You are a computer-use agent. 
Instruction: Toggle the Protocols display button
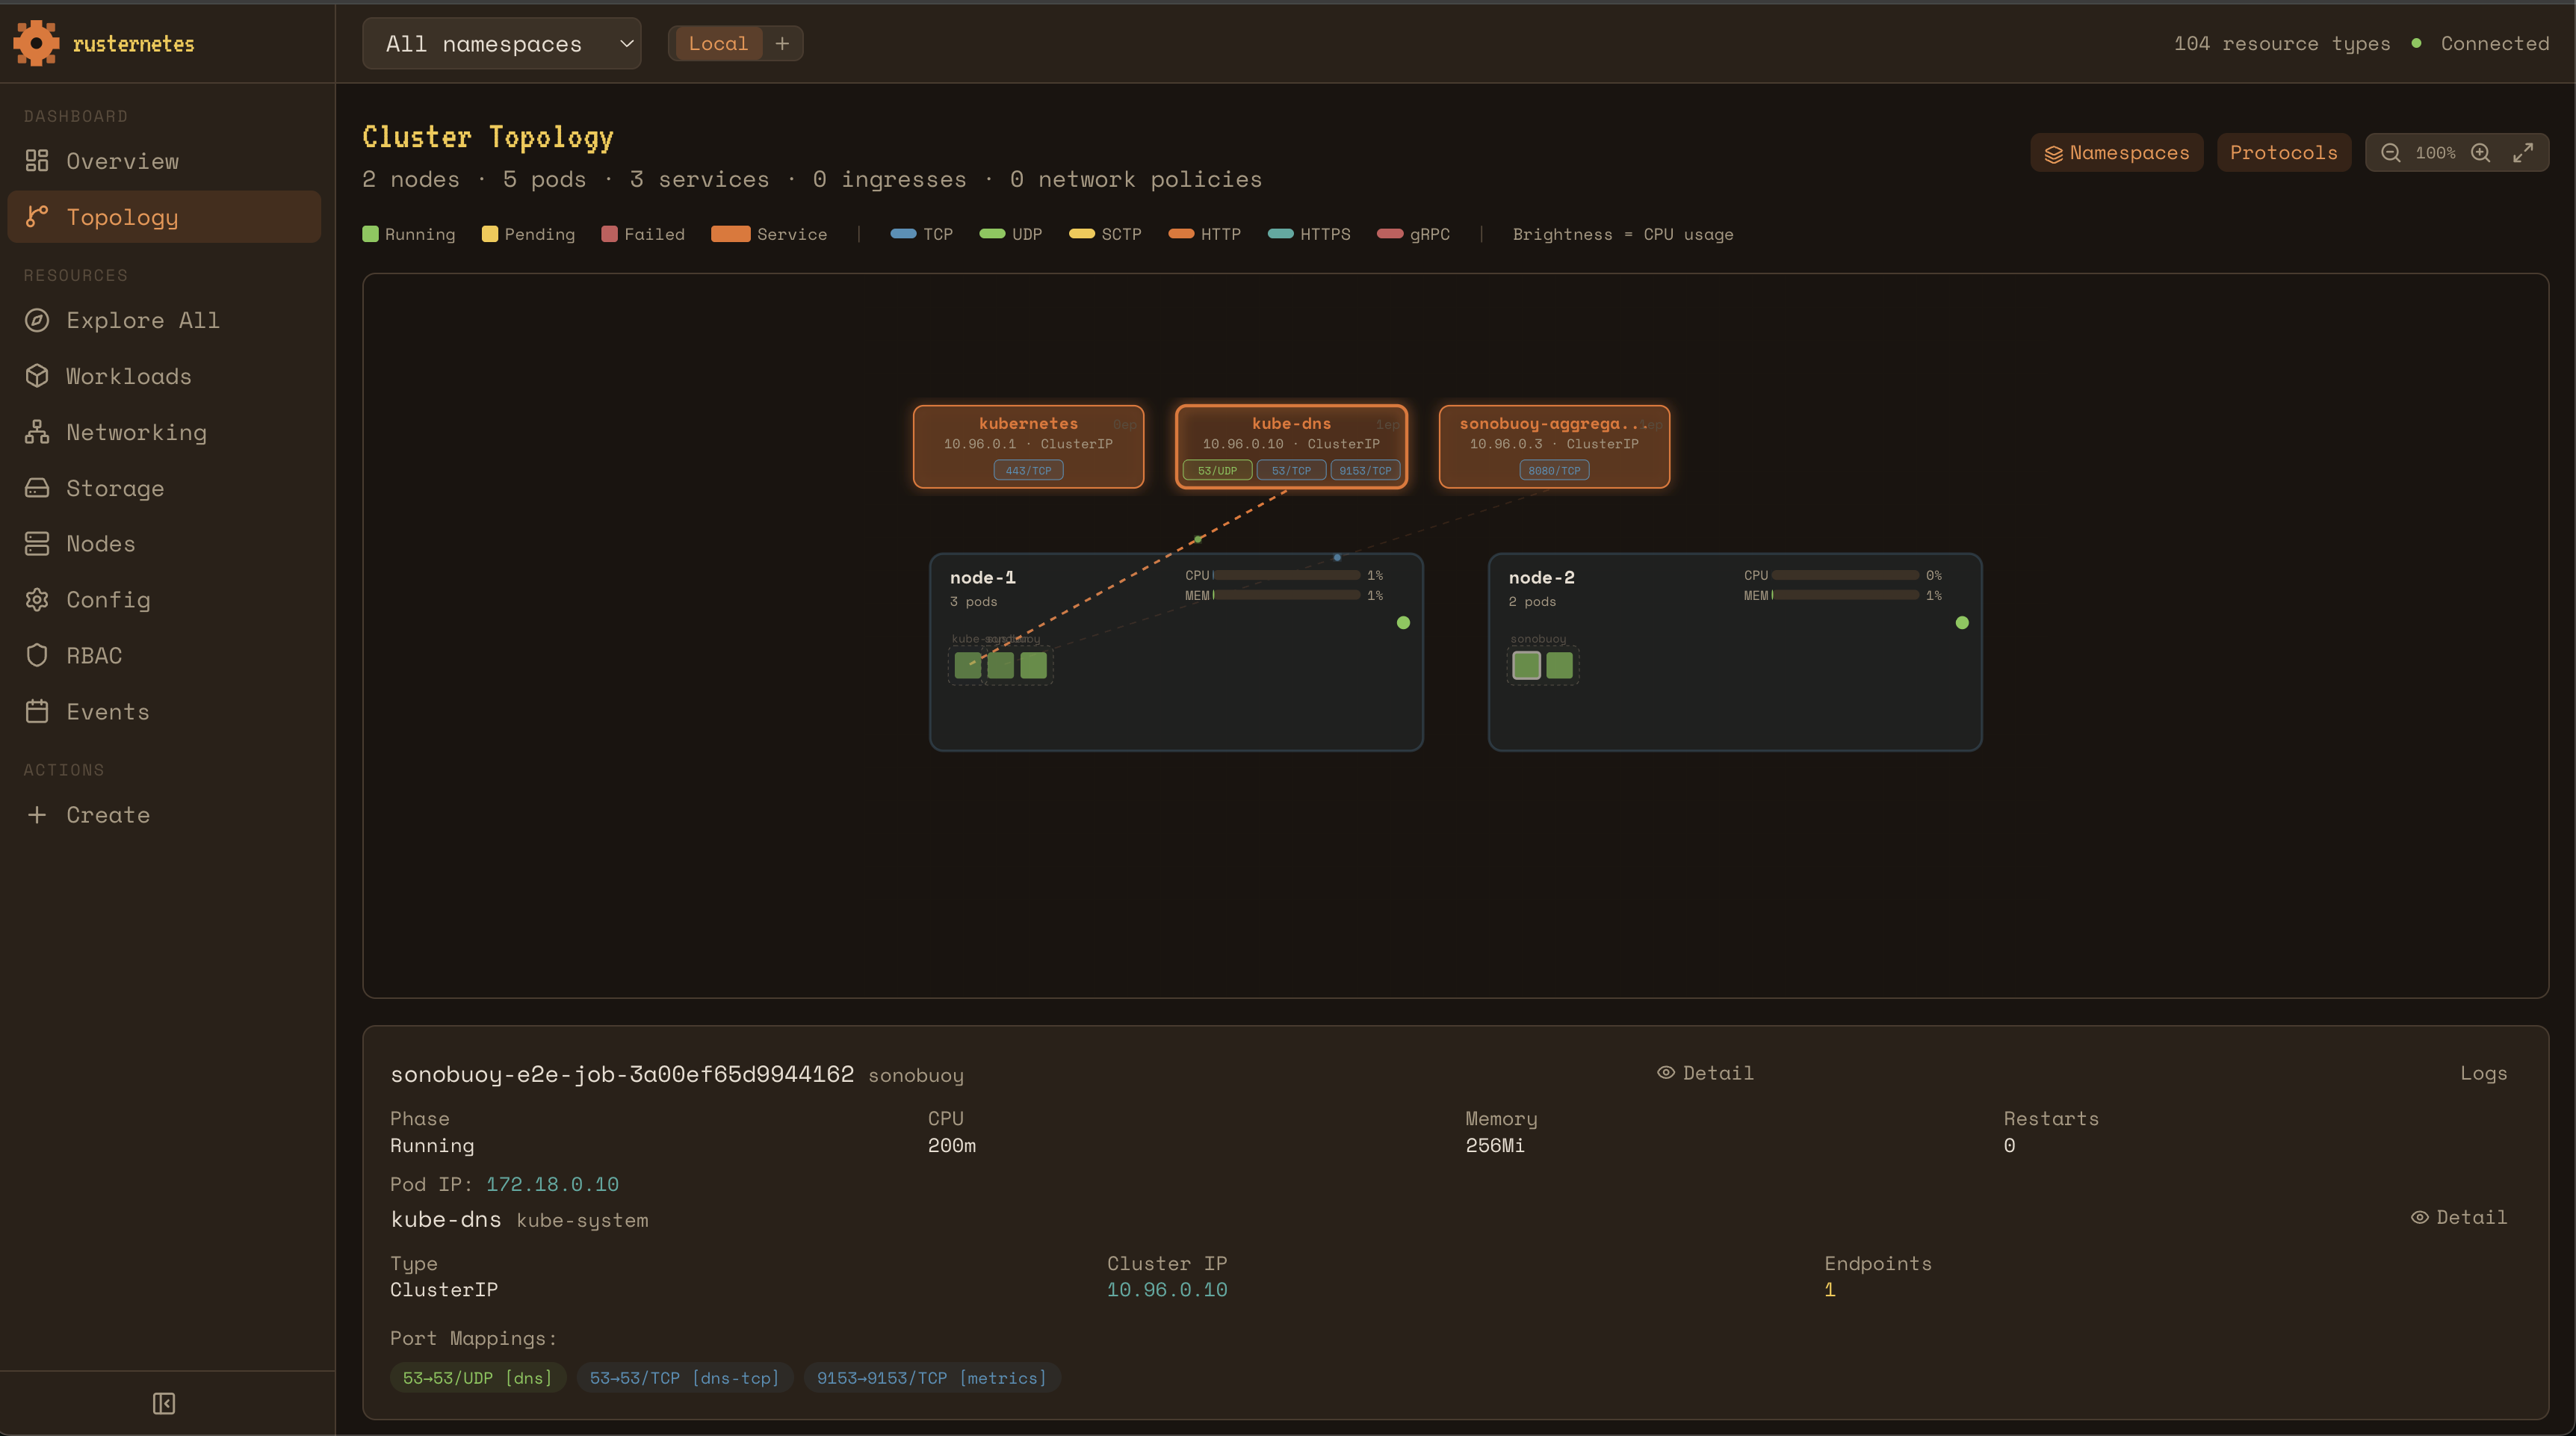[2283, 153]
